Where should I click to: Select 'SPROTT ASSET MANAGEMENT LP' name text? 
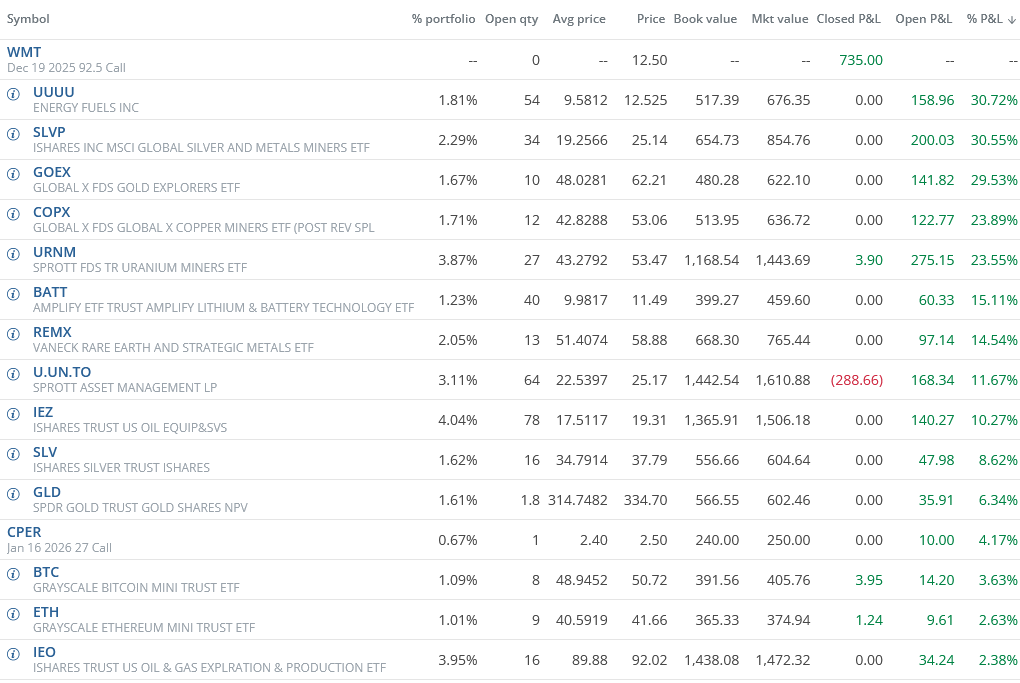pos(125,388)
